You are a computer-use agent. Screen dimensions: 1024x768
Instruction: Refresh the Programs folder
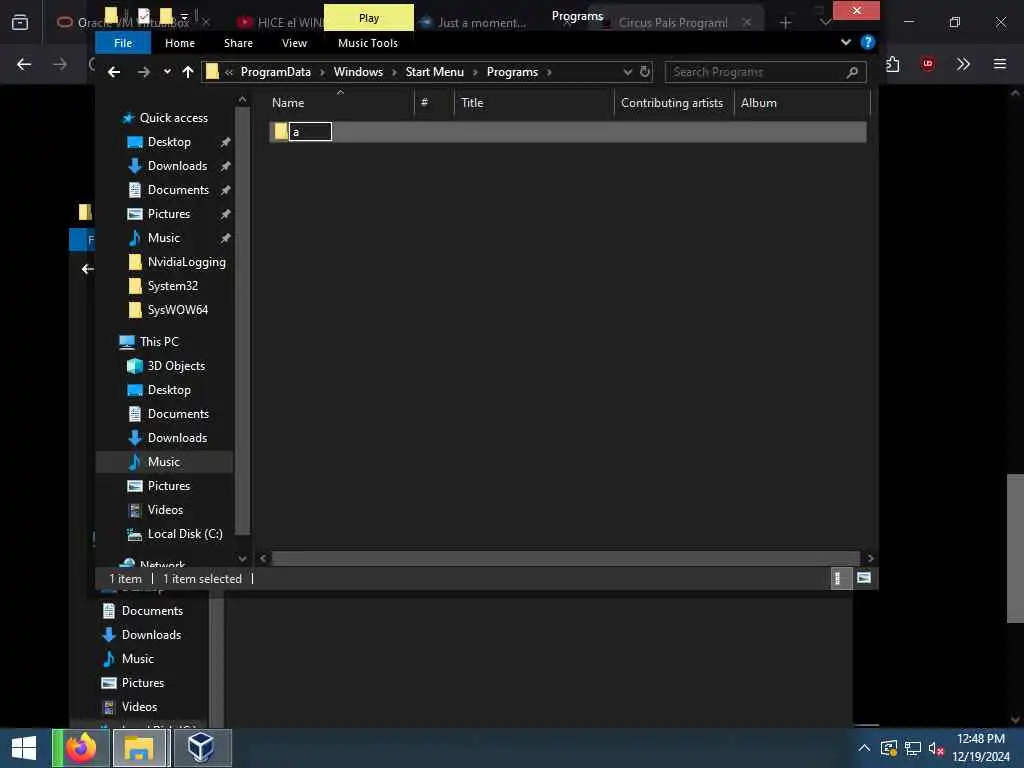click(645, 72)
